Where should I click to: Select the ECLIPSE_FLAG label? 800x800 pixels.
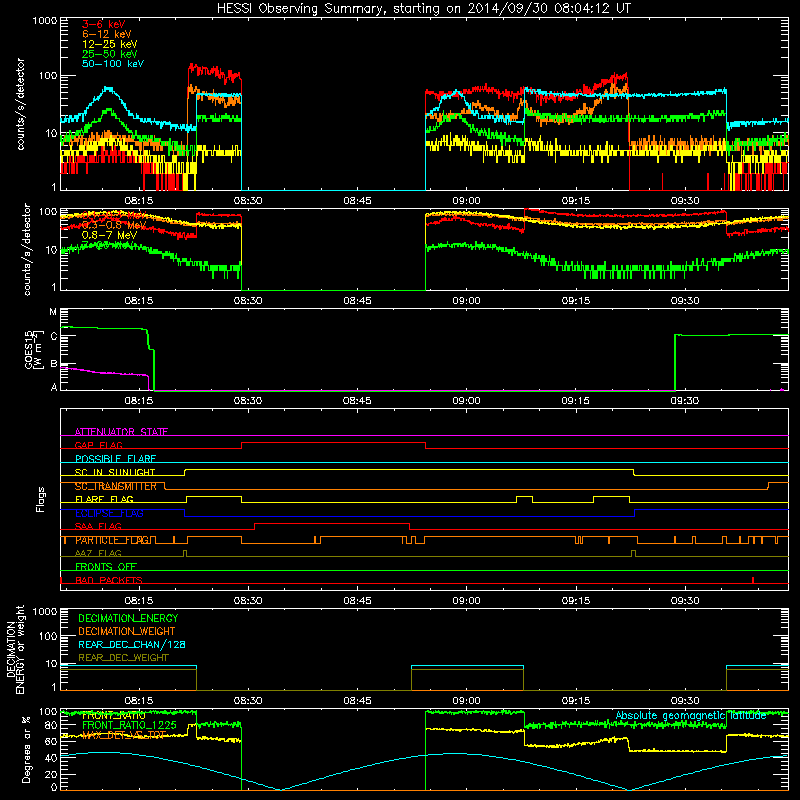109,513
